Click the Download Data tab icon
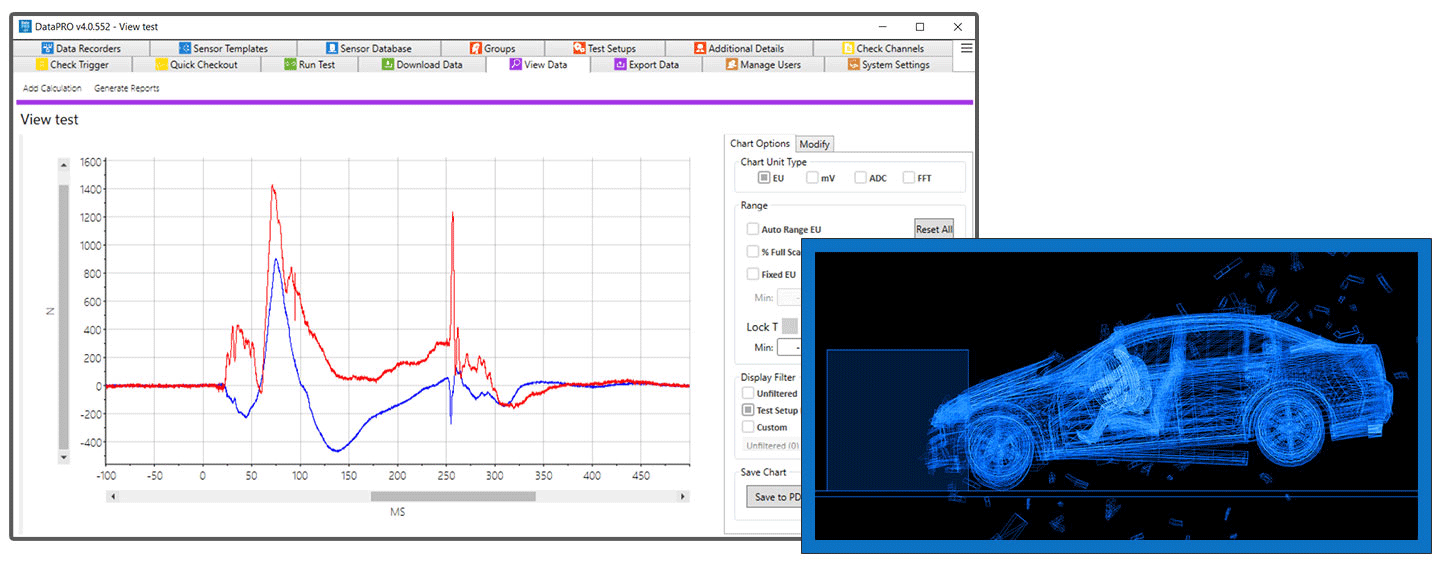The height and width of the screenshot is (563, 1446). click(x=387, y=65)
